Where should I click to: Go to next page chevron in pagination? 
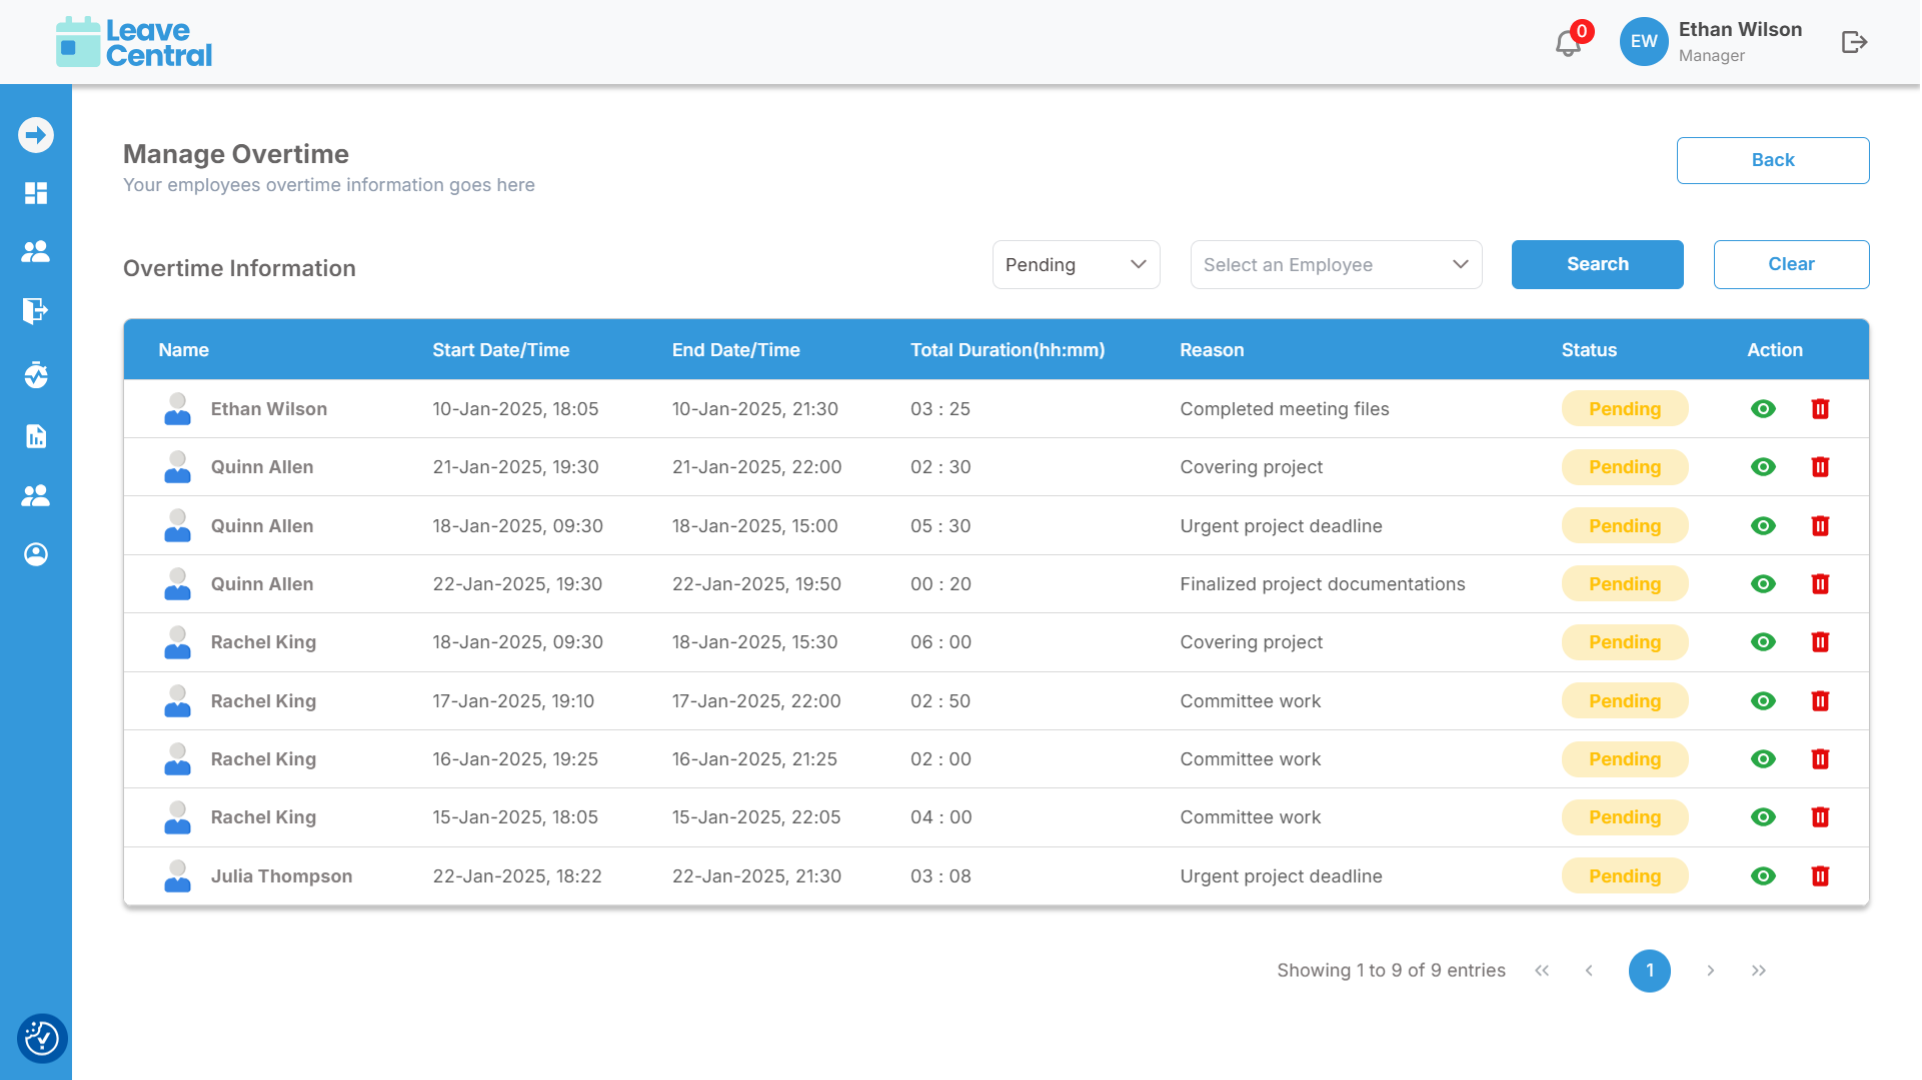coord(1710,971)
